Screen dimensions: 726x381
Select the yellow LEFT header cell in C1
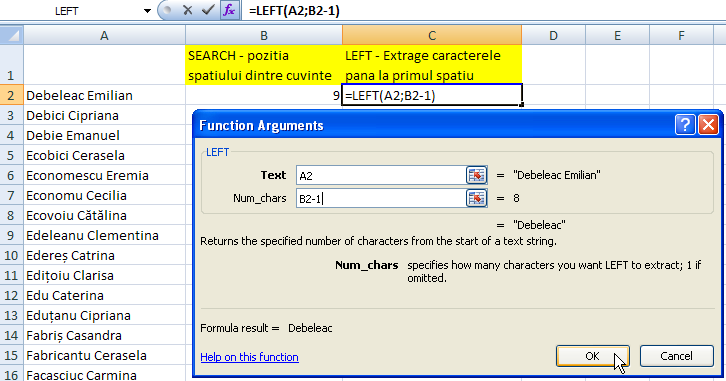432,65
